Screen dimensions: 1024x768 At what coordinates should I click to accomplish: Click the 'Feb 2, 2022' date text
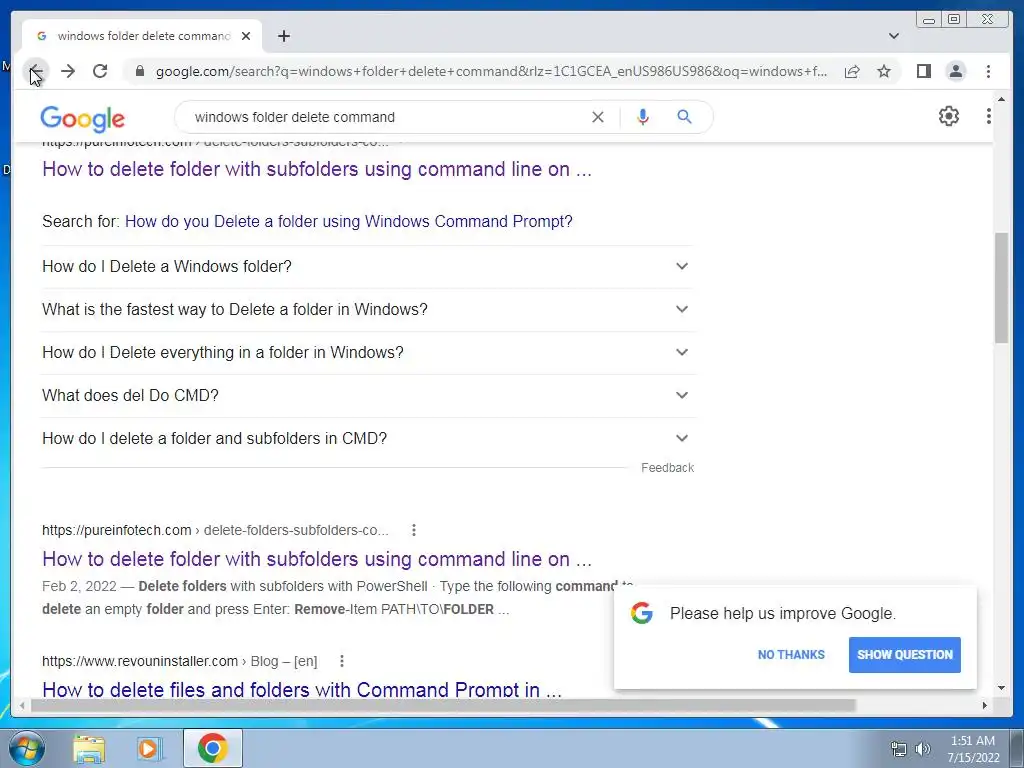click(79, 586)
